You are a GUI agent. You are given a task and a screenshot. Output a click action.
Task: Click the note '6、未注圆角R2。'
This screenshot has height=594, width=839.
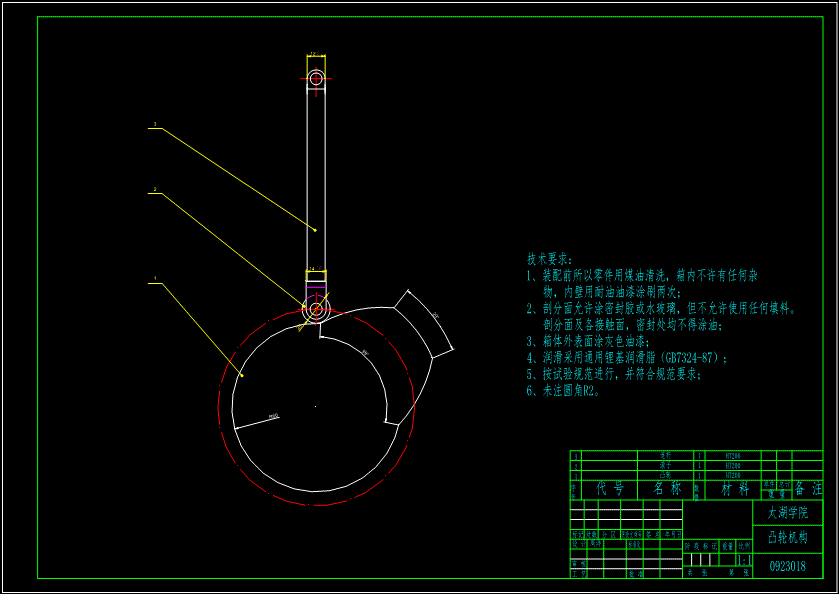point(563,391)
